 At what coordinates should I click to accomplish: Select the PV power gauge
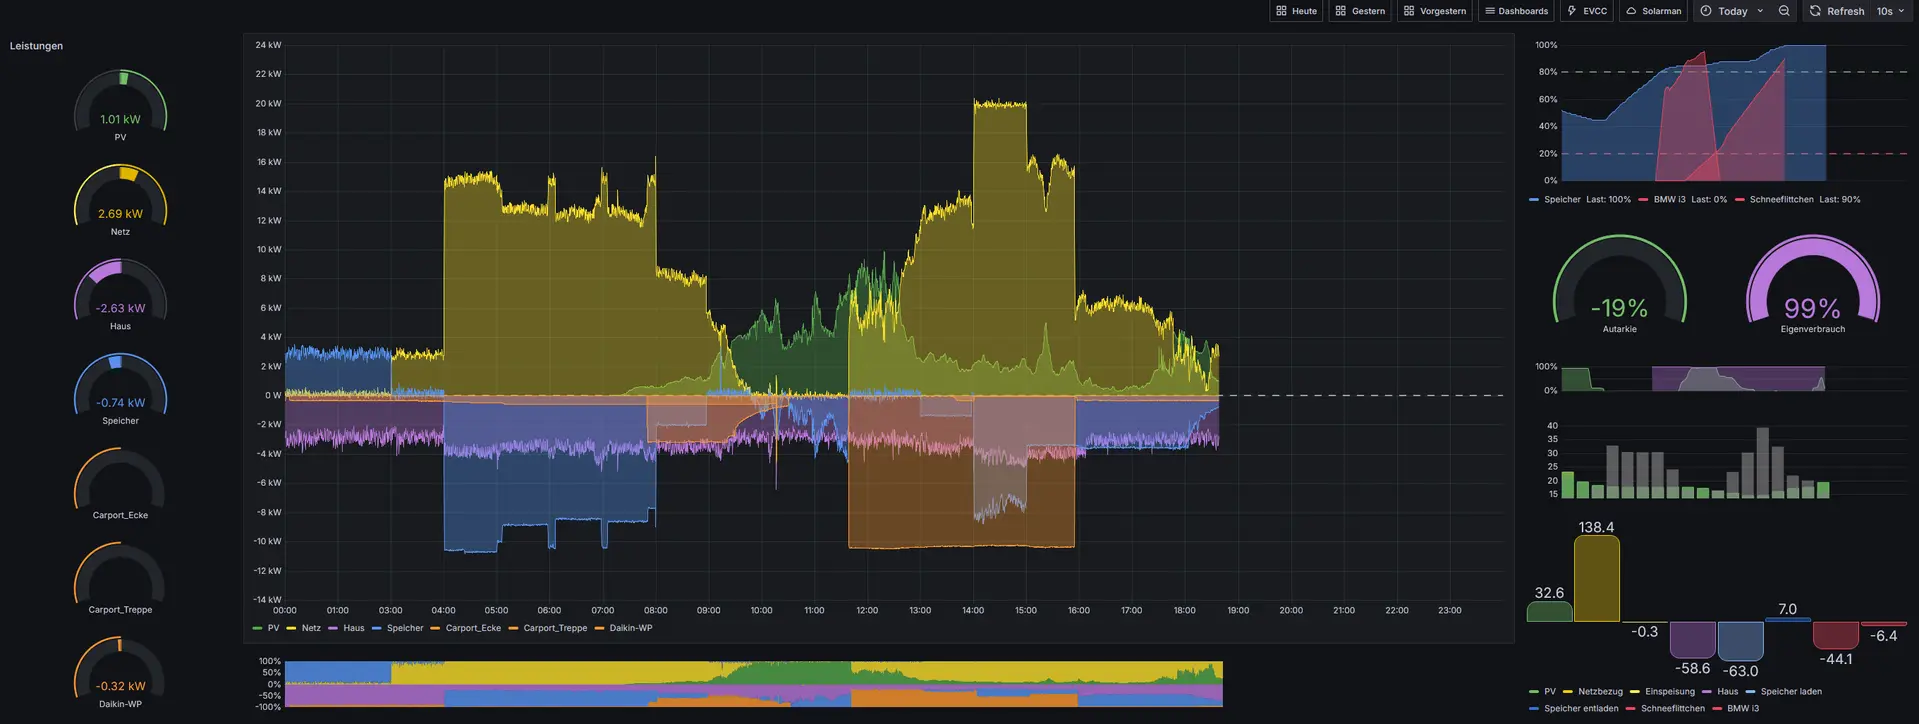120,106
